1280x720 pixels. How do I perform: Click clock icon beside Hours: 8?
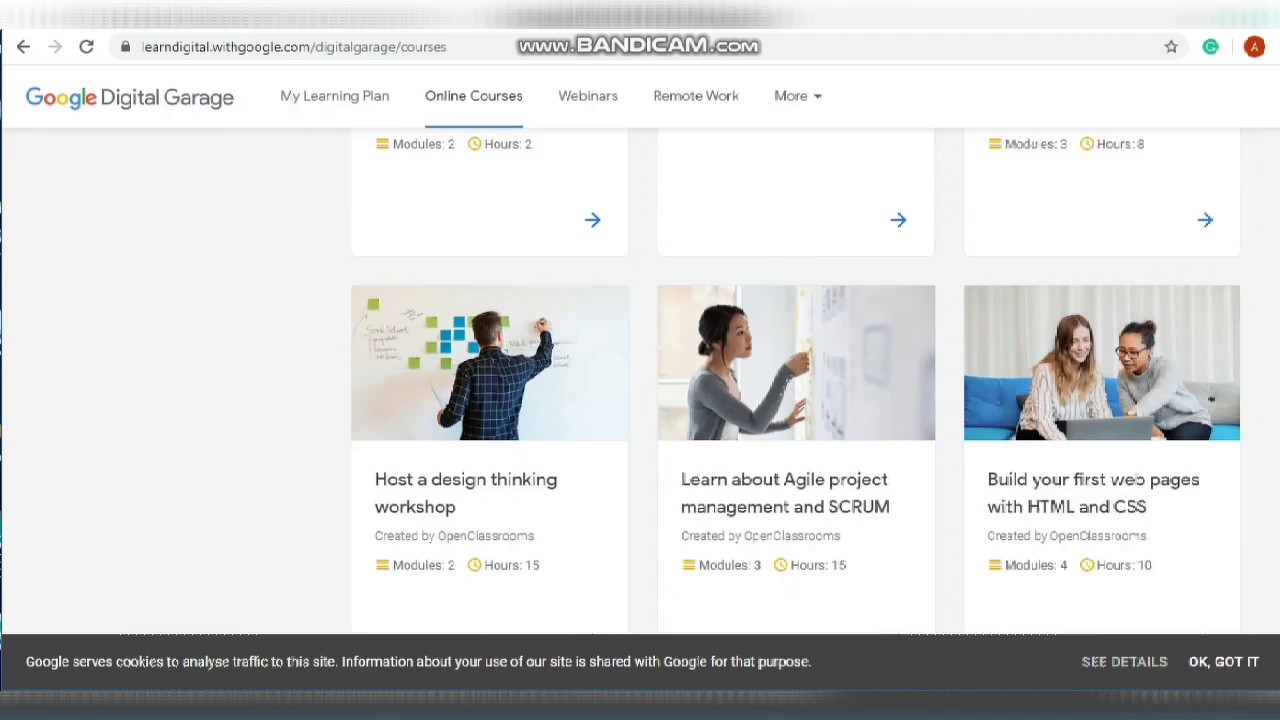(1087, 144)
